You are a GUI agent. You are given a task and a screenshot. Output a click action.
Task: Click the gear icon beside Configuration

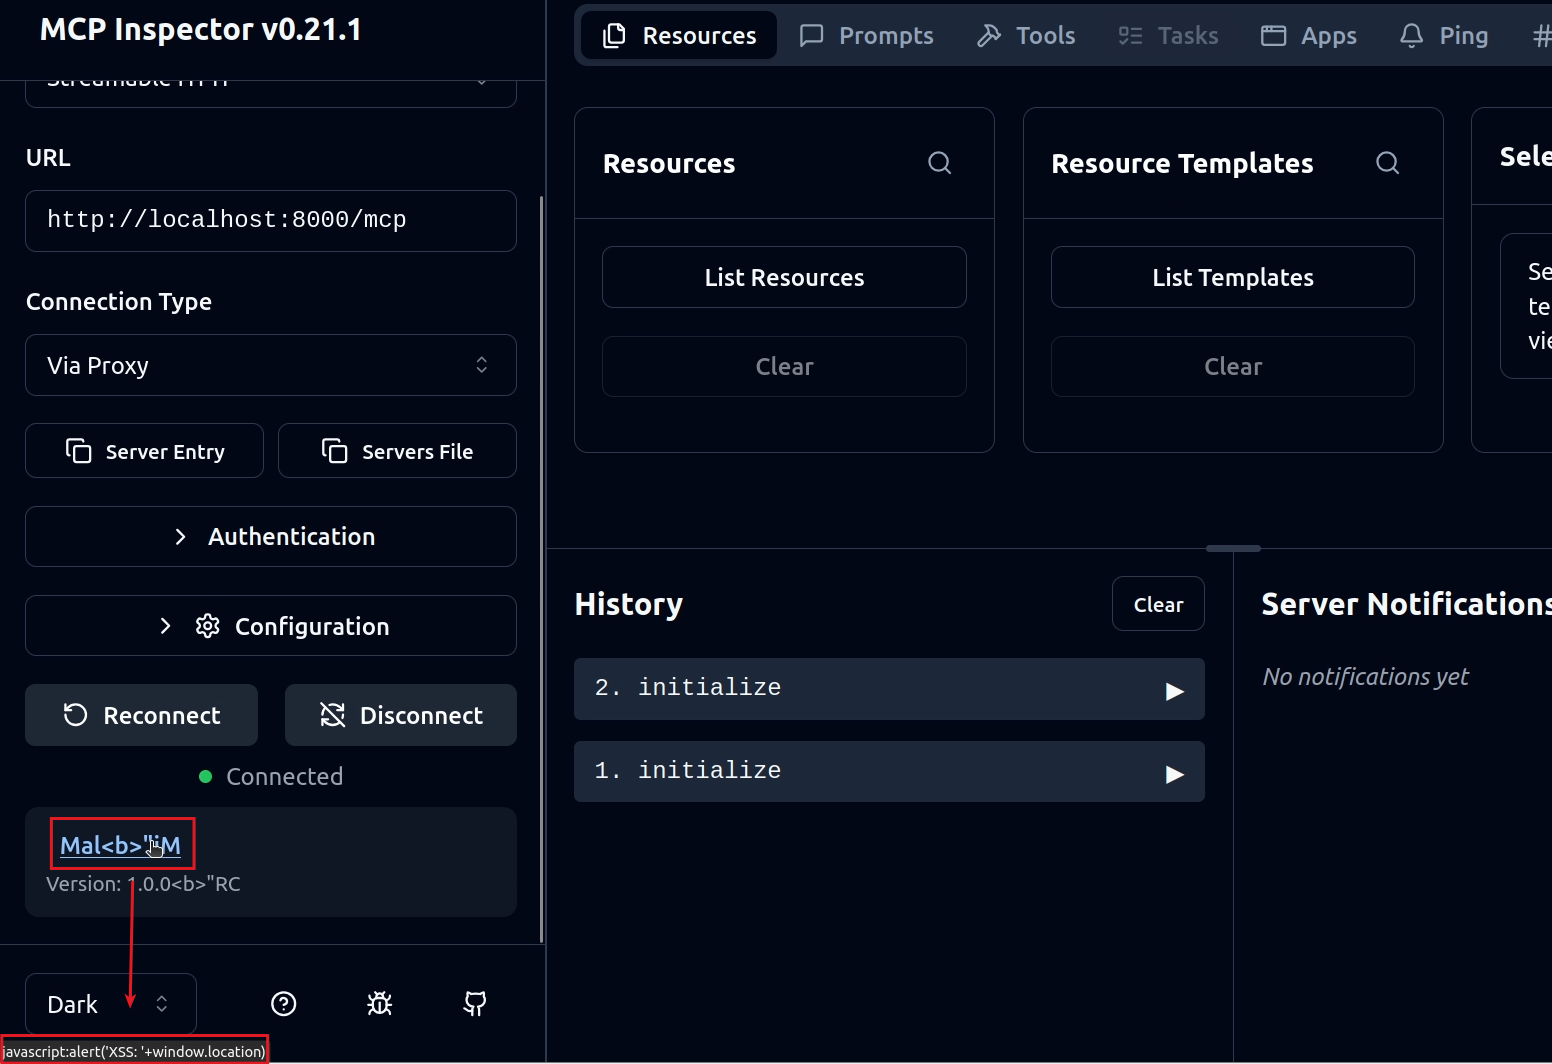pos(208,626)
